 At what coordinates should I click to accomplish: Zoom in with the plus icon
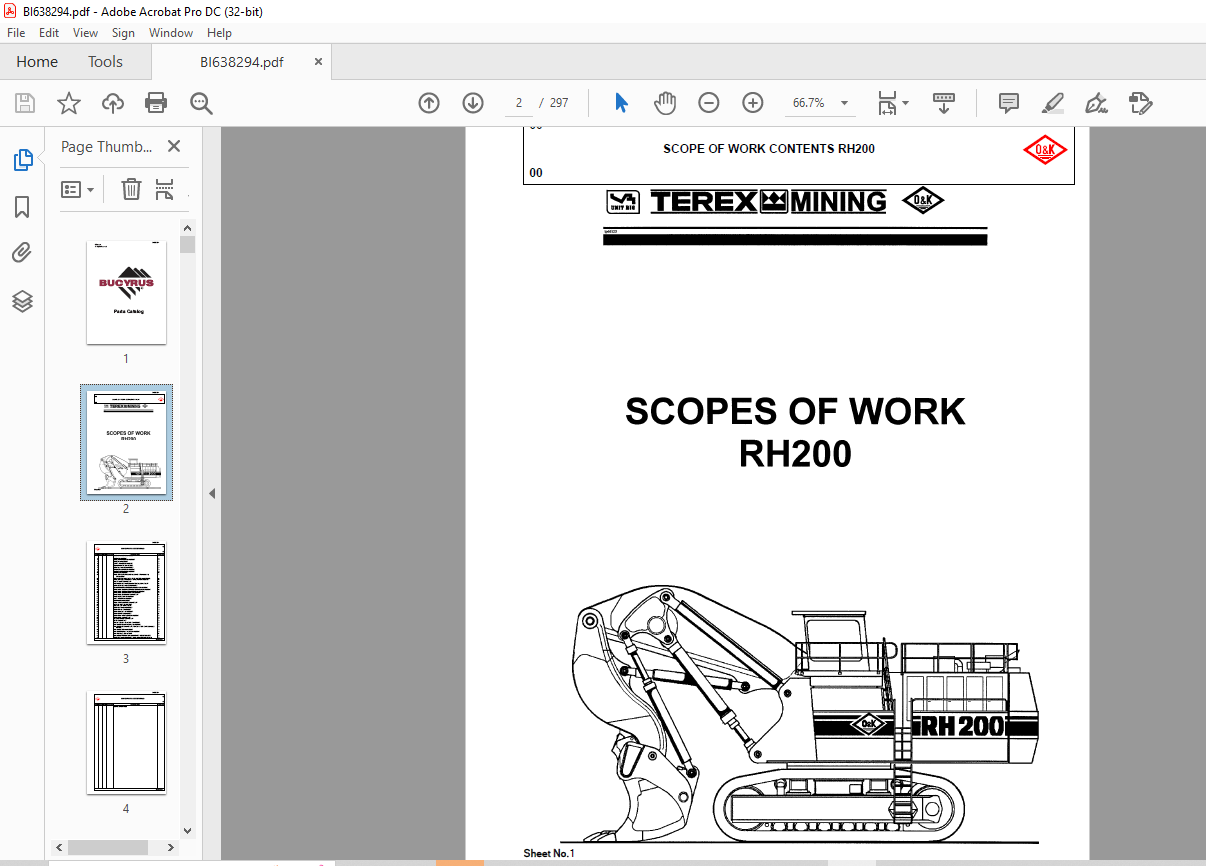coord(753,103)
